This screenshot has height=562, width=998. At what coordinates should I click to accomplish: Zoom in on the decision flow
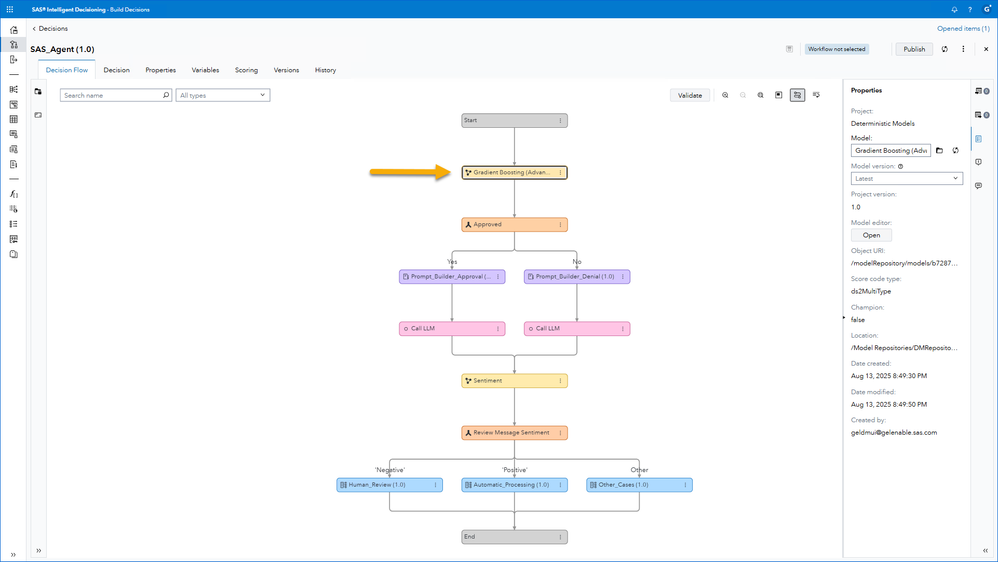[725, 95]
